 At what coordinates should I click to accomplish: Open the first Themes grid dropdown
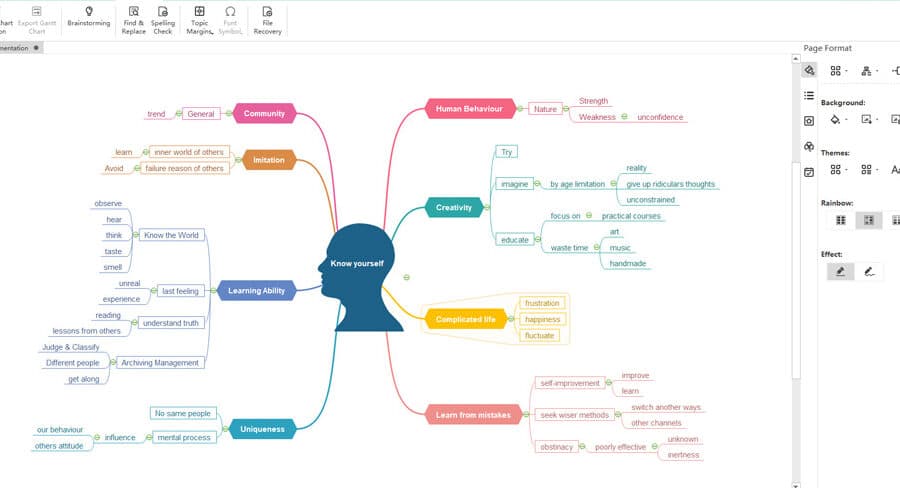tap(839, 169)
